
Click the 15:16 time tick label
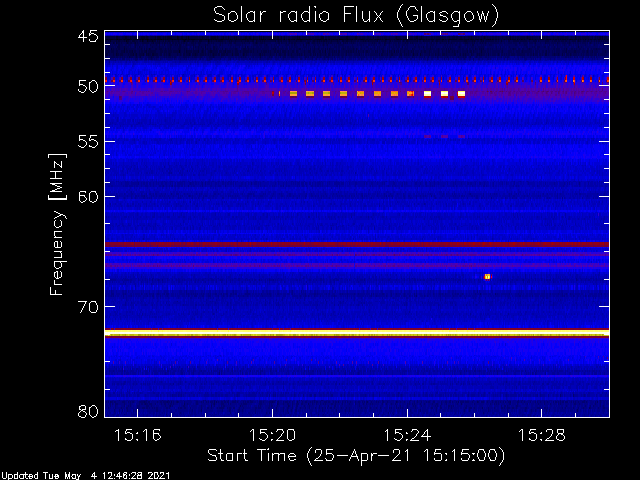pos(138,435)
